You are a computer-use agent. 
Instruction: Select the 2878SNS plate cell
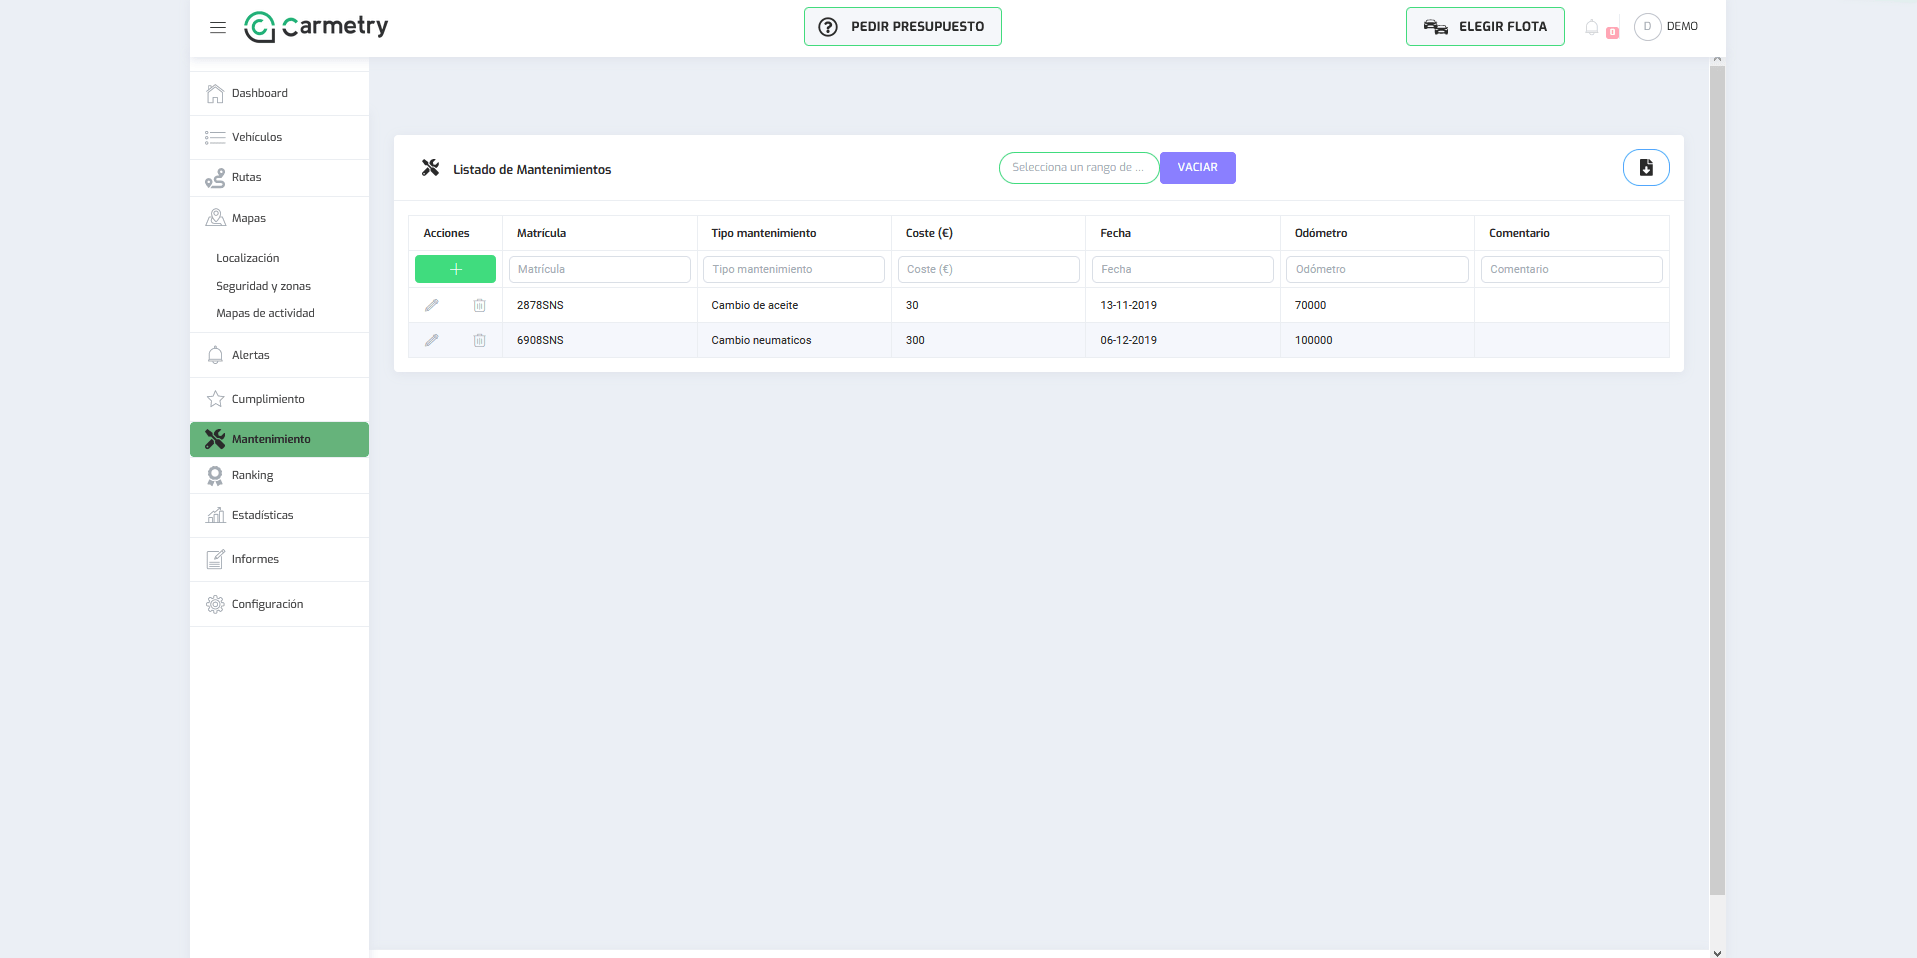coord(600,305)
